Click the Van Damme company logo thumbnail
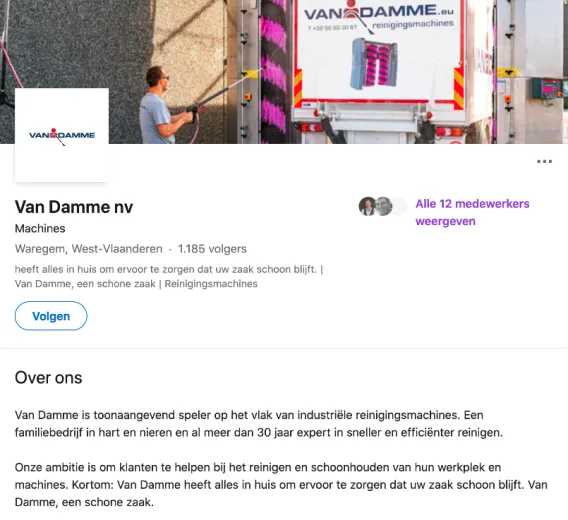This screenshot has width=568, height=520. coord(62,135)
